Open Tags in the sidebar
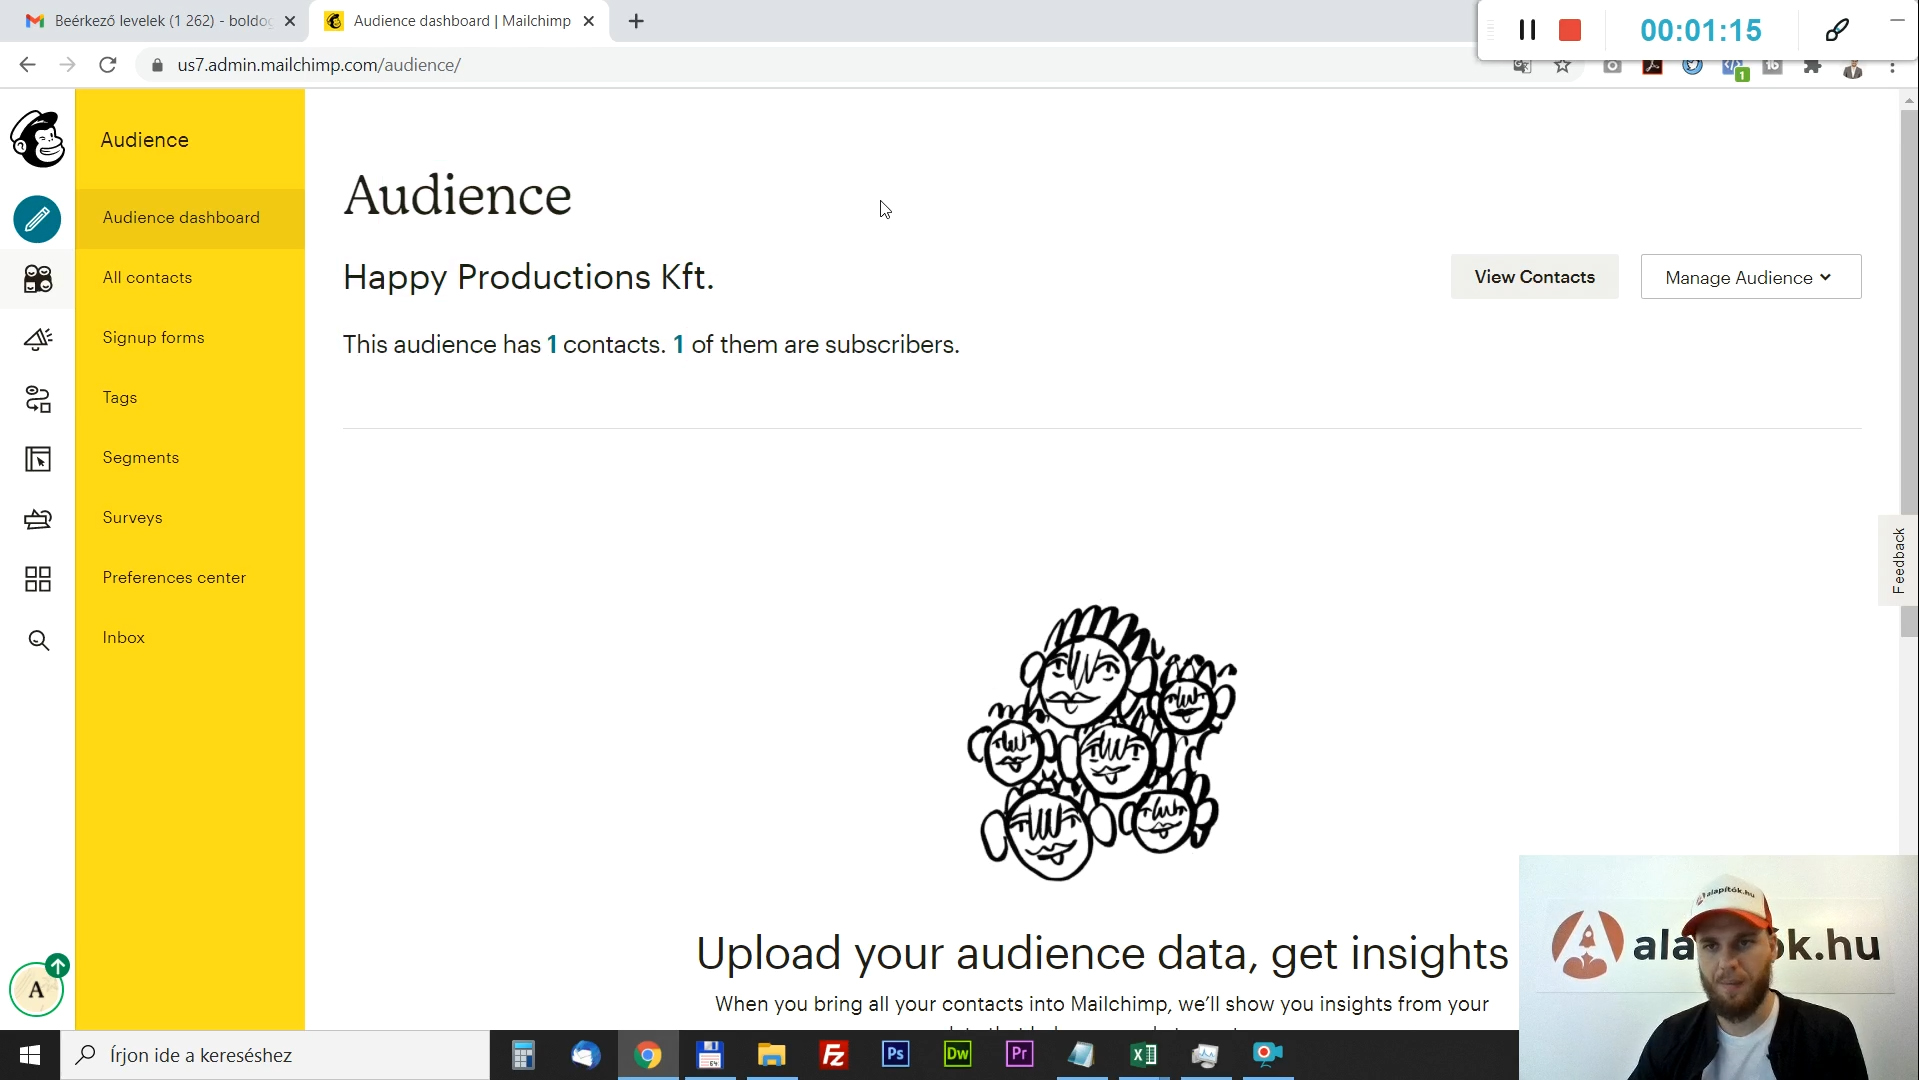This screenshot has height=1080, width=1919. coord(190,398)
